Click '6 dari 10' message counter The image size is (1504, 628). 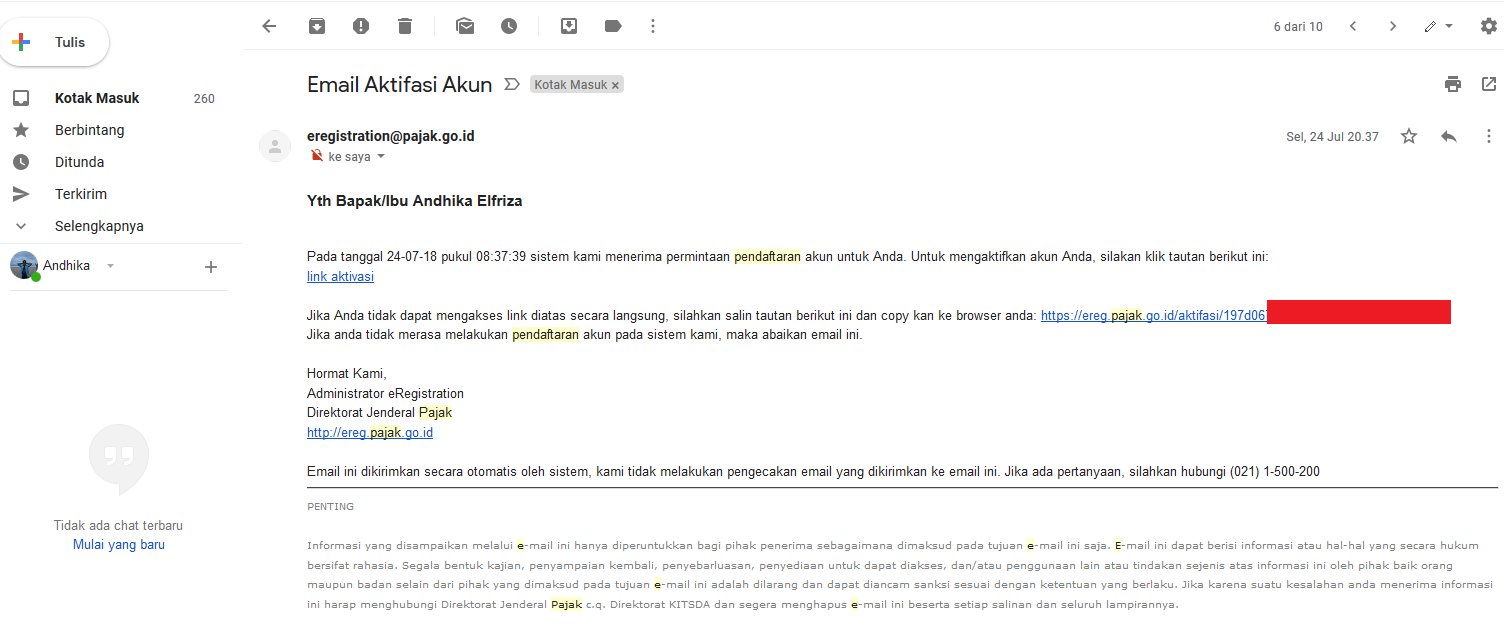1298,27
